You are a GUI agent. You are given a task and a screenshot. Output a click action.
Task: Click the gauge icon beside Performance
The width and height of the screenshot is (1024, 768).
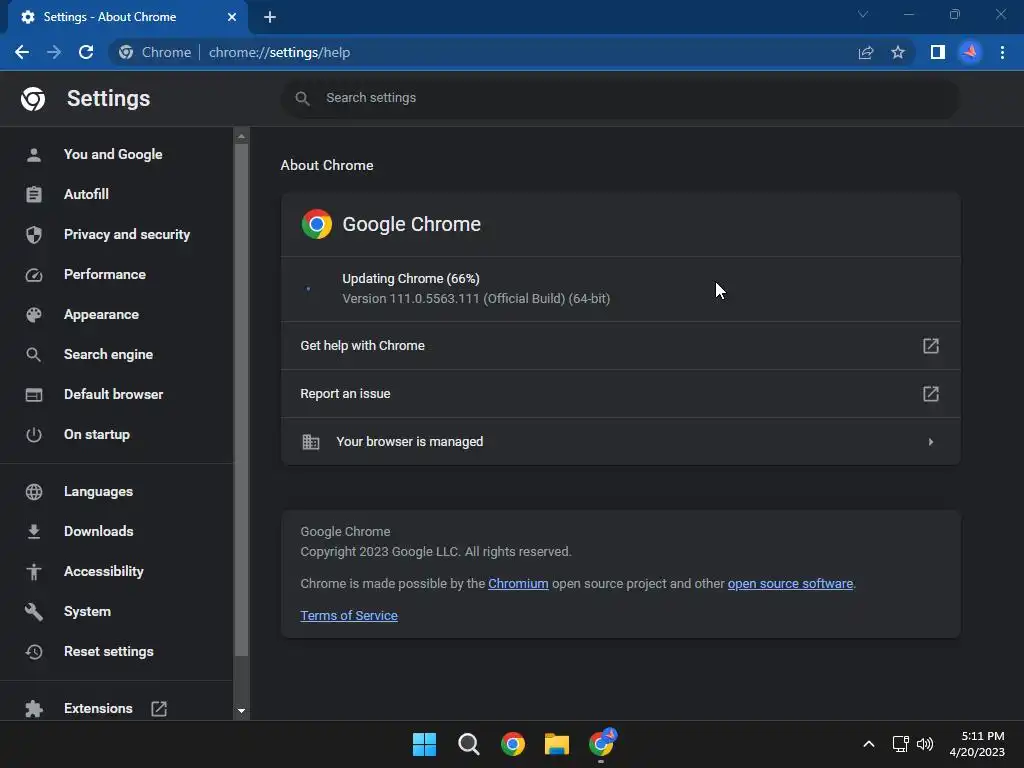34,275
